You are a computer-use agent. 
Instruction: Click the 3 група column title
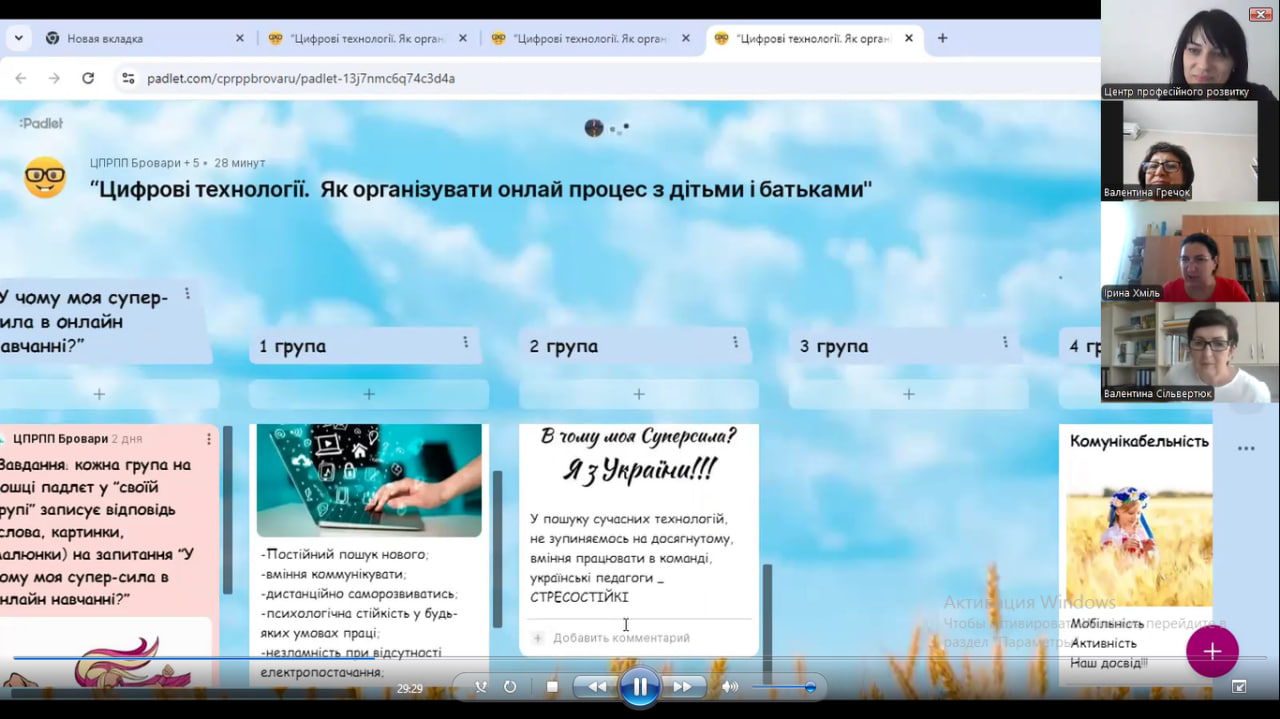pos(833,347)
